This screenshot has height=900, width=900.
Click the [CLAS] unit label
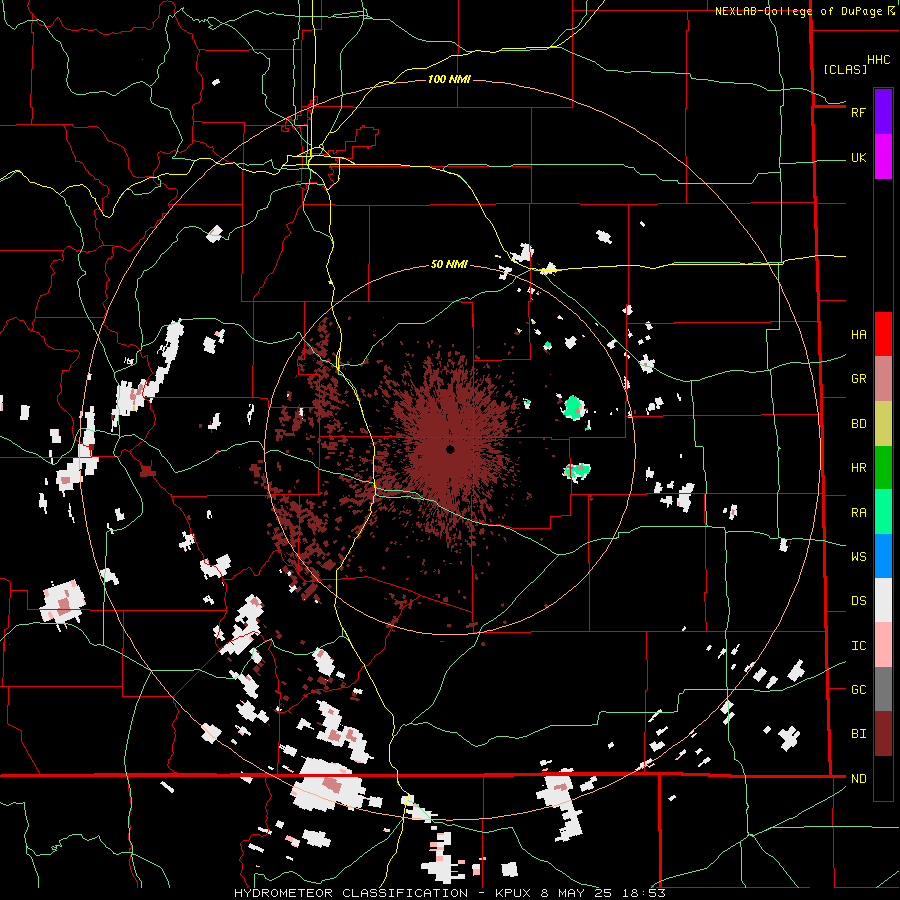pyautogui.click(x=845, y=69)
